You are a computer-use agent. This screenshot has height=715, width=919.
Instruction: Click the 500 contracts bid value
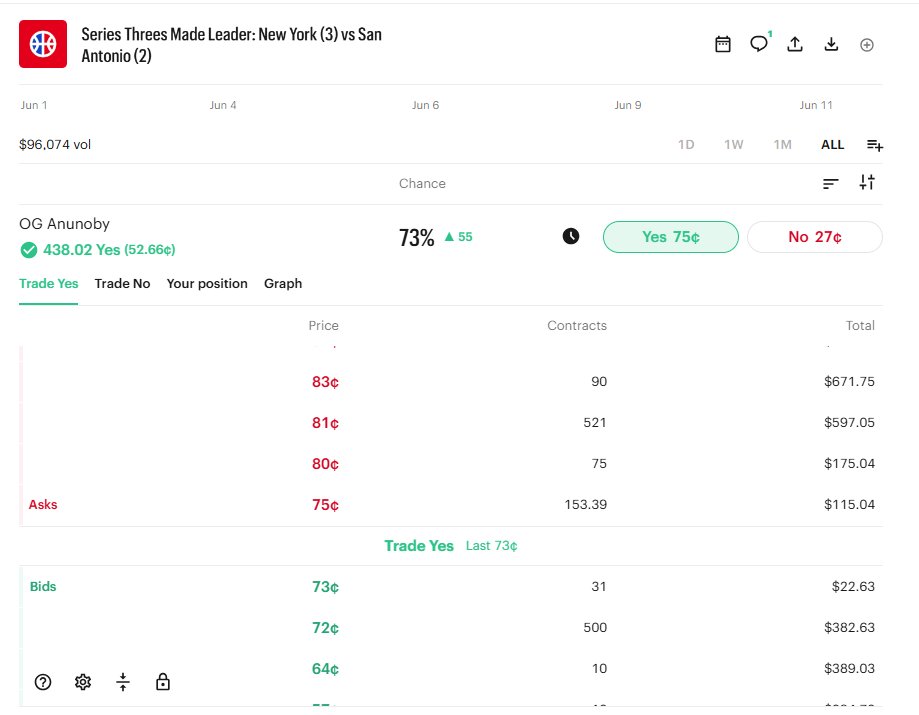595,628
